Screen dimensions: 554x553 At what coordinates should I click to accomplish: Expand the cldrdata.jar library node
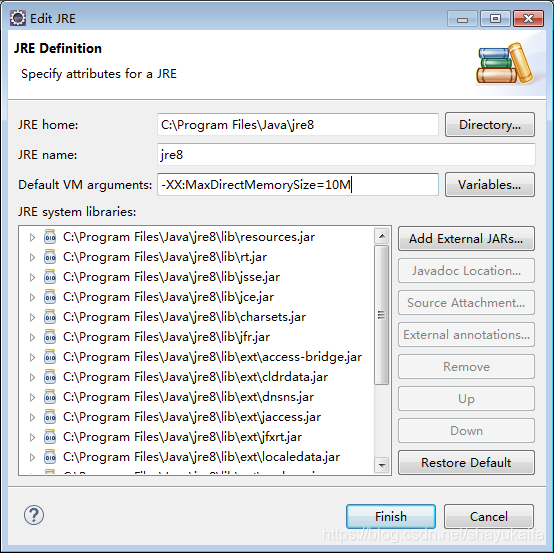pos(32,377)
